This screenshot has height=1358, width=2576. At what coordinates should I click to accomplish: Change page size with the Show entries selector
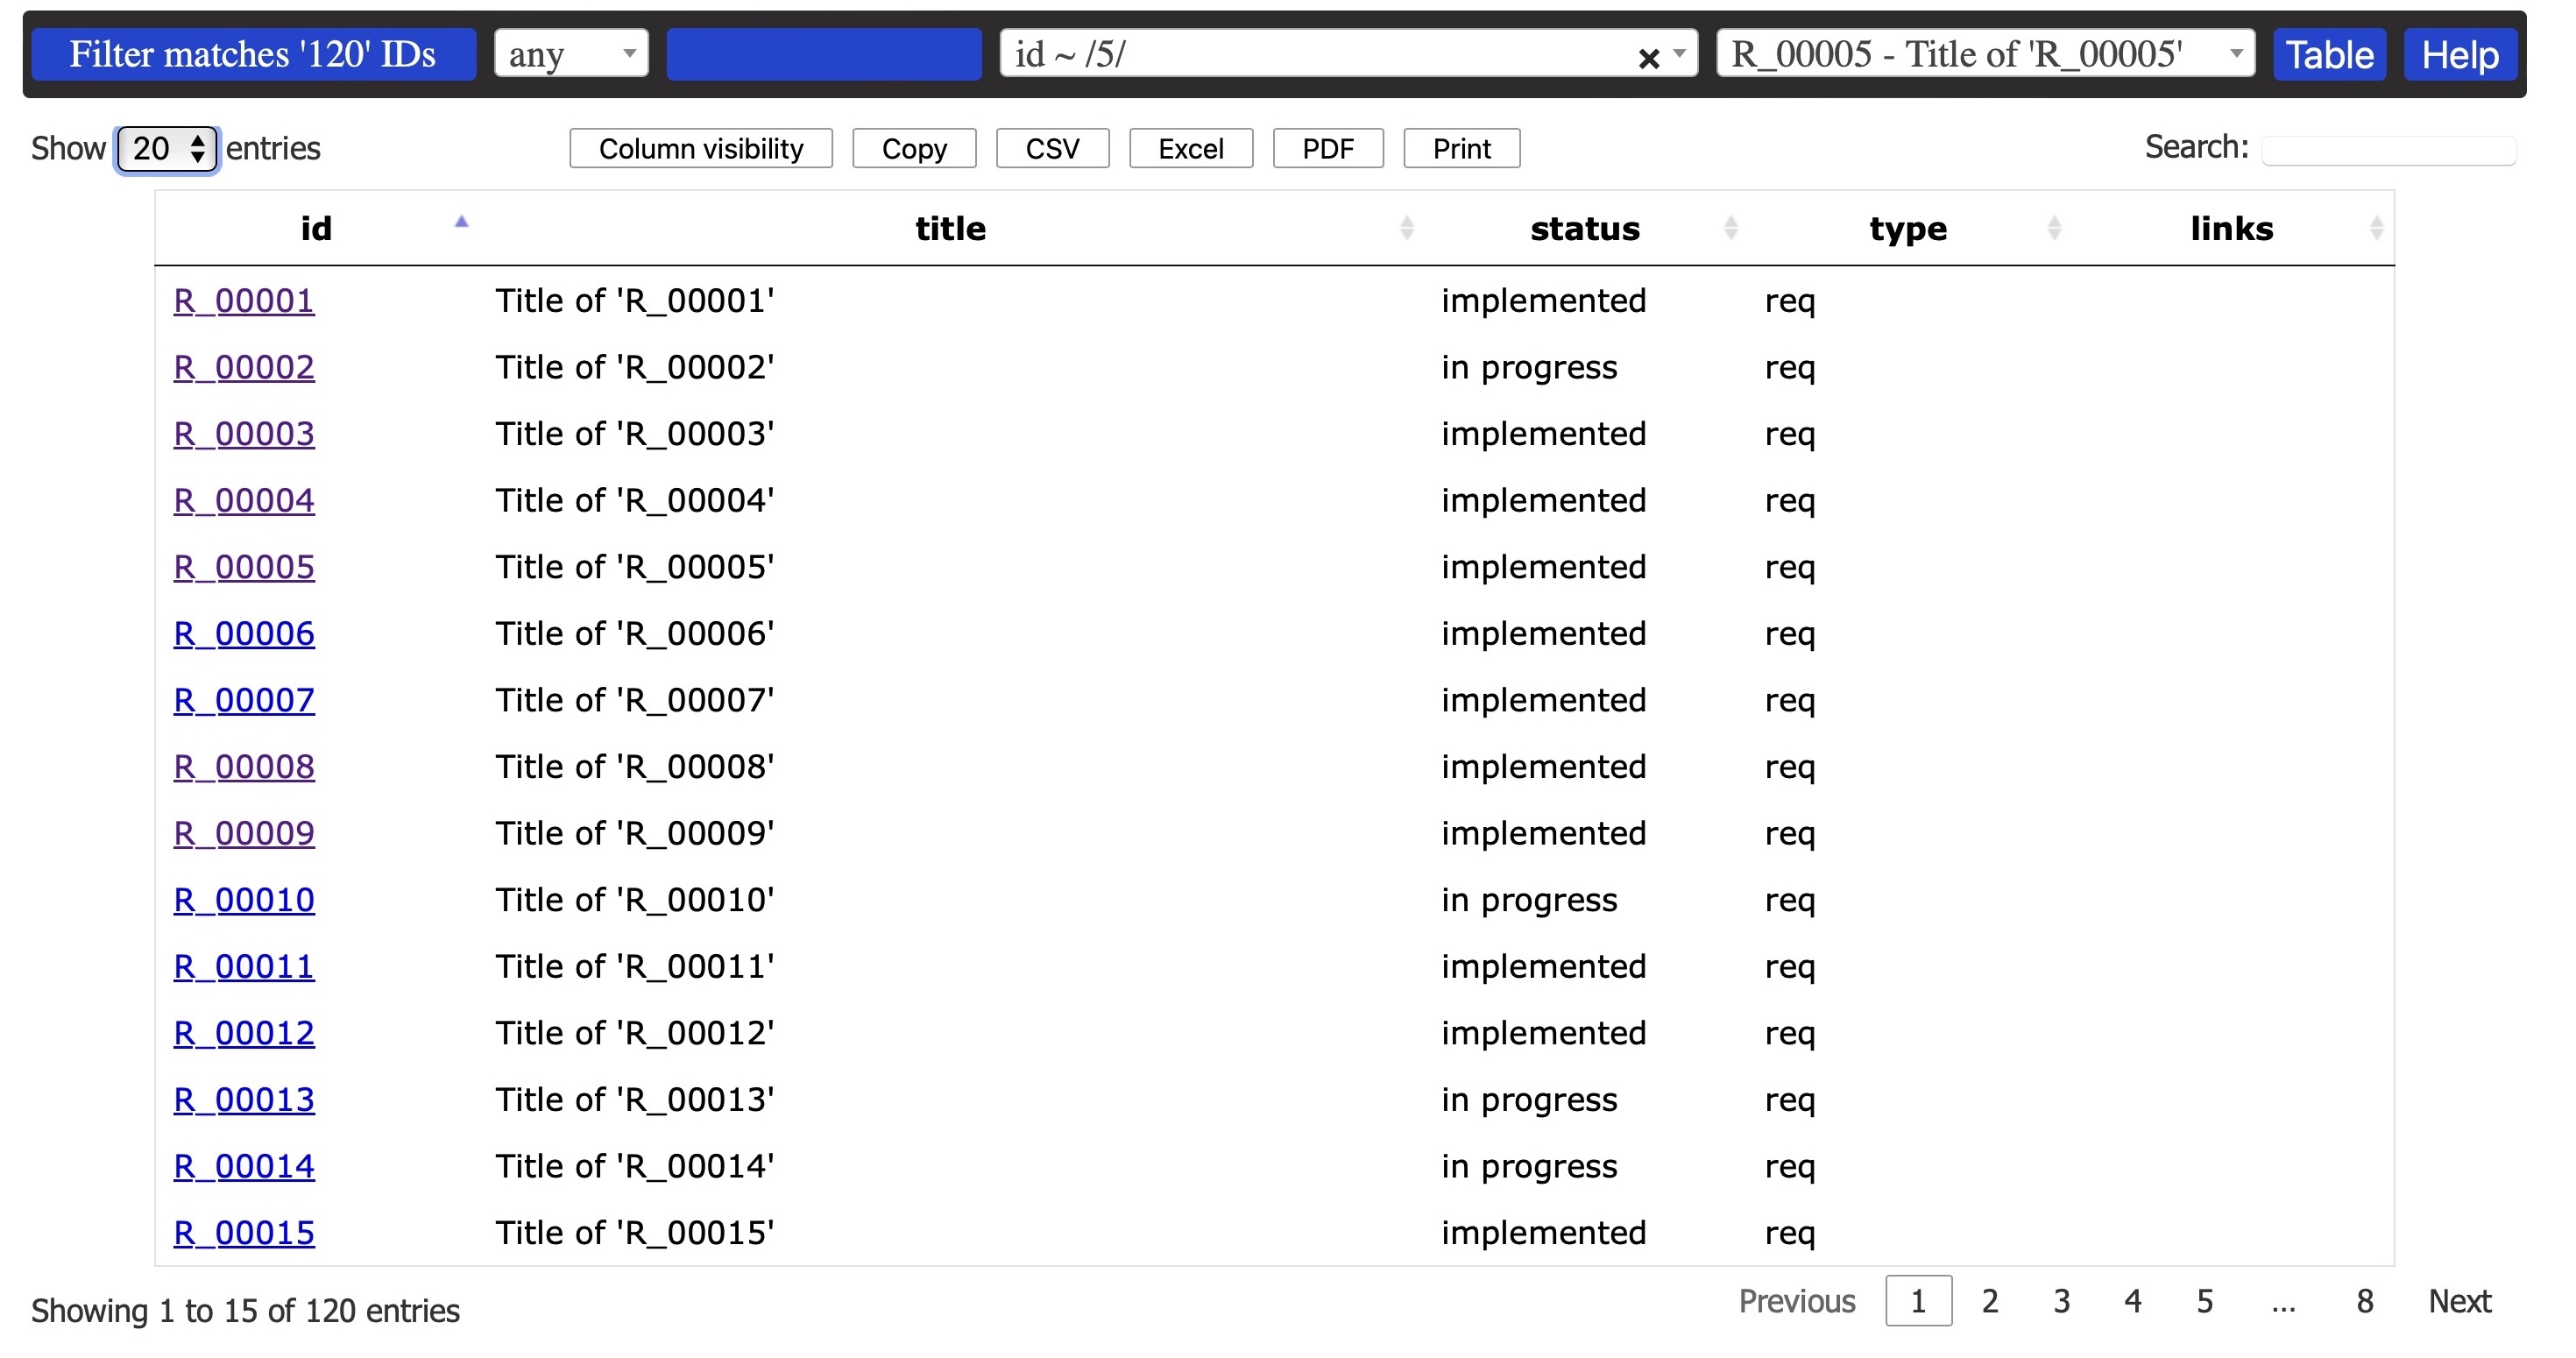coord(166,148)
